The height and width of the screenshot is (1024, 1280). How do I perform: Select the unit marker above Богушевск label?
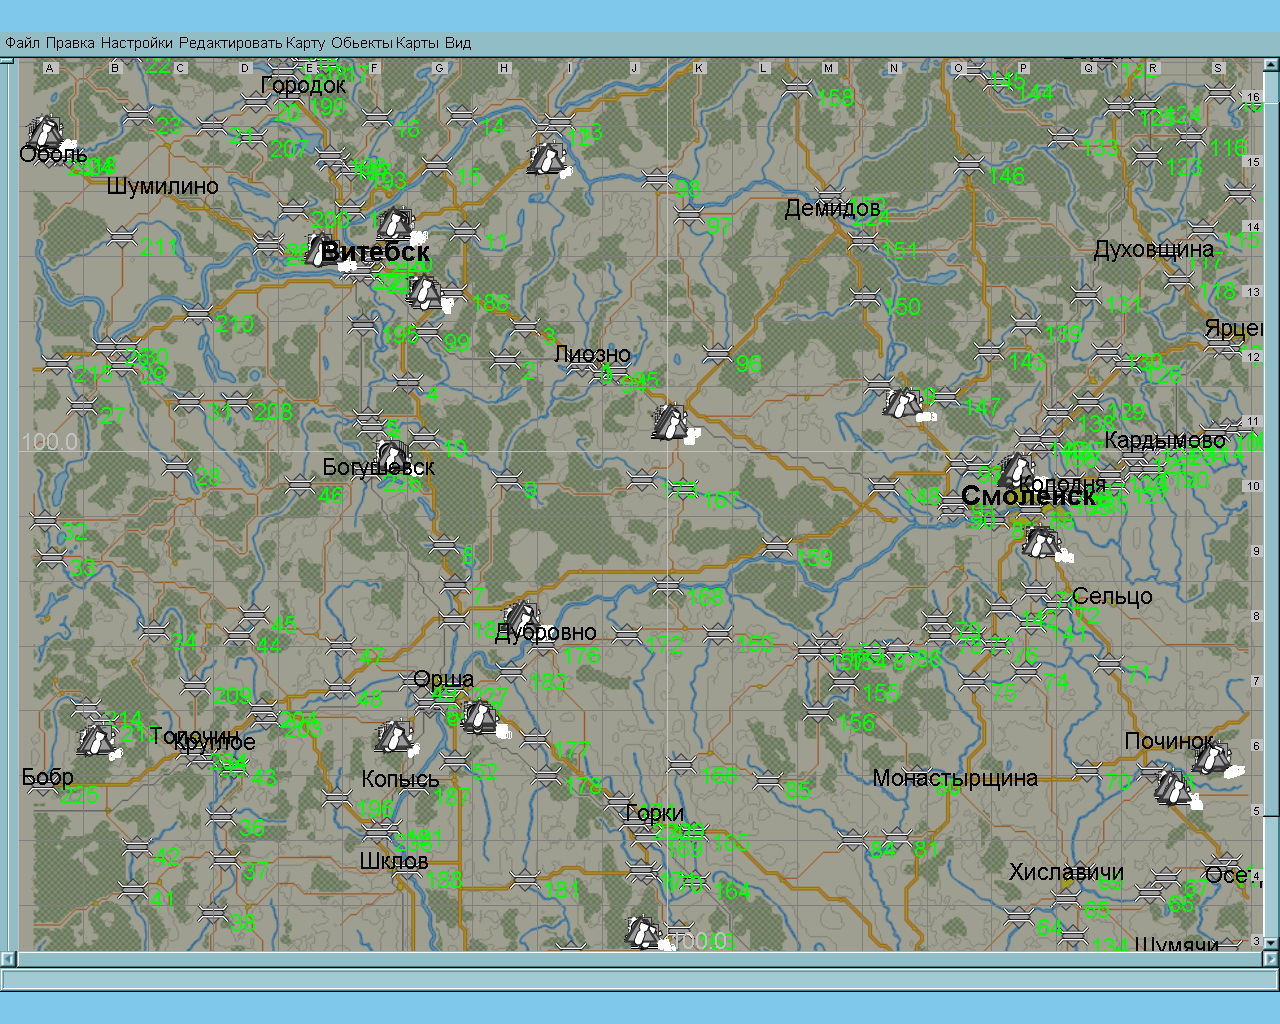(x=394, y=456)
